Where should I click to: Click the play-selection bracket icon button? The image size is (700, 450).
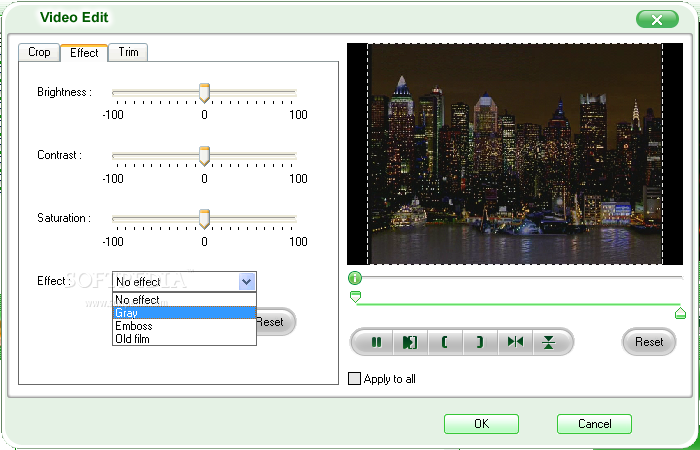click(410, 342)
